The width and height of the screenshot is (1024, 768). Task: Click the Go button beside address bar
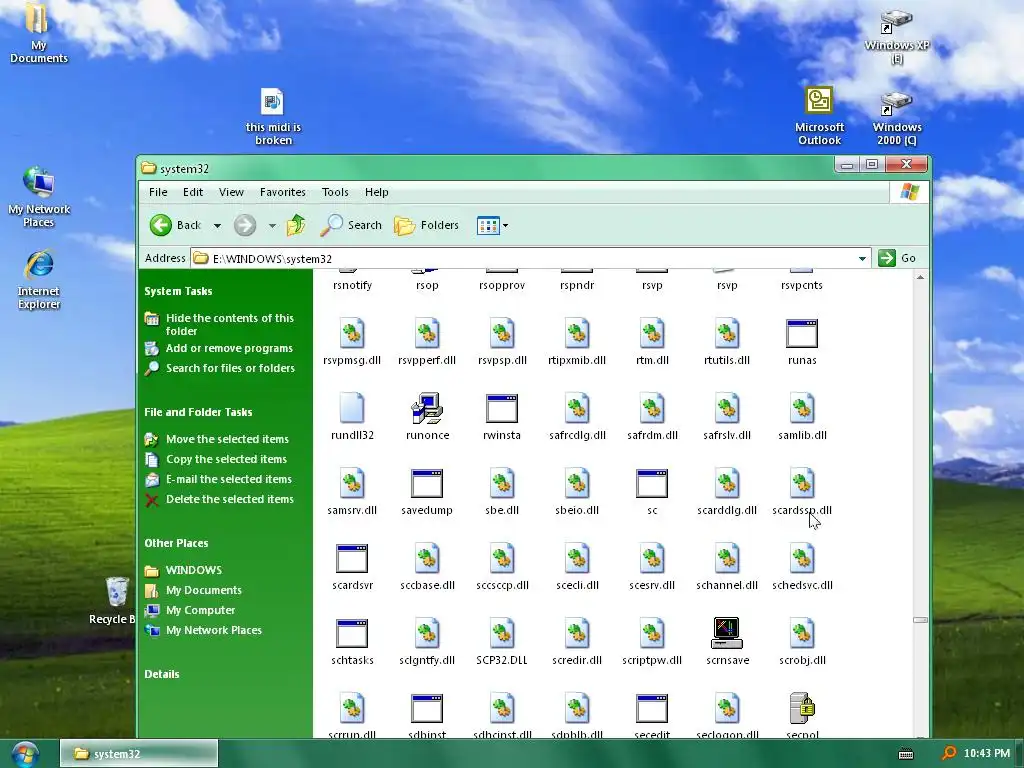click(x=898, y=258)
